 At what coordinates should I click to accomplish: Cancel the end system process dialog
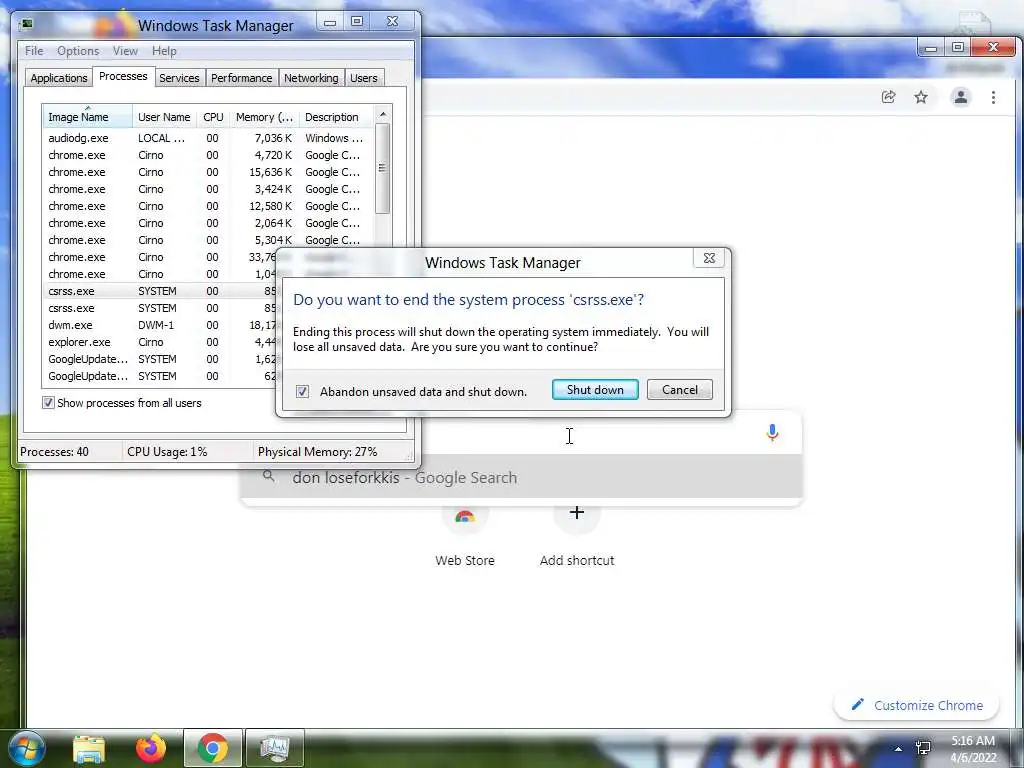(x=679, y=390)
